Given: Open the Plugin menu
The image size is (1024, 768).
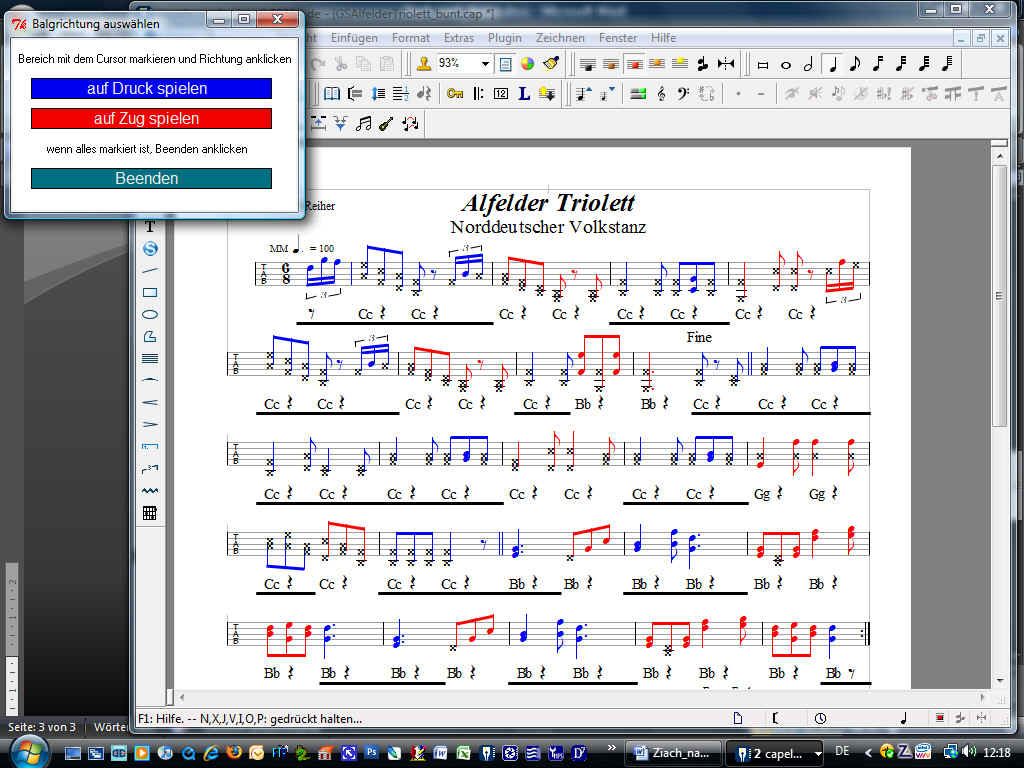Looking at the screenshot, I should (x=505, y=38).
